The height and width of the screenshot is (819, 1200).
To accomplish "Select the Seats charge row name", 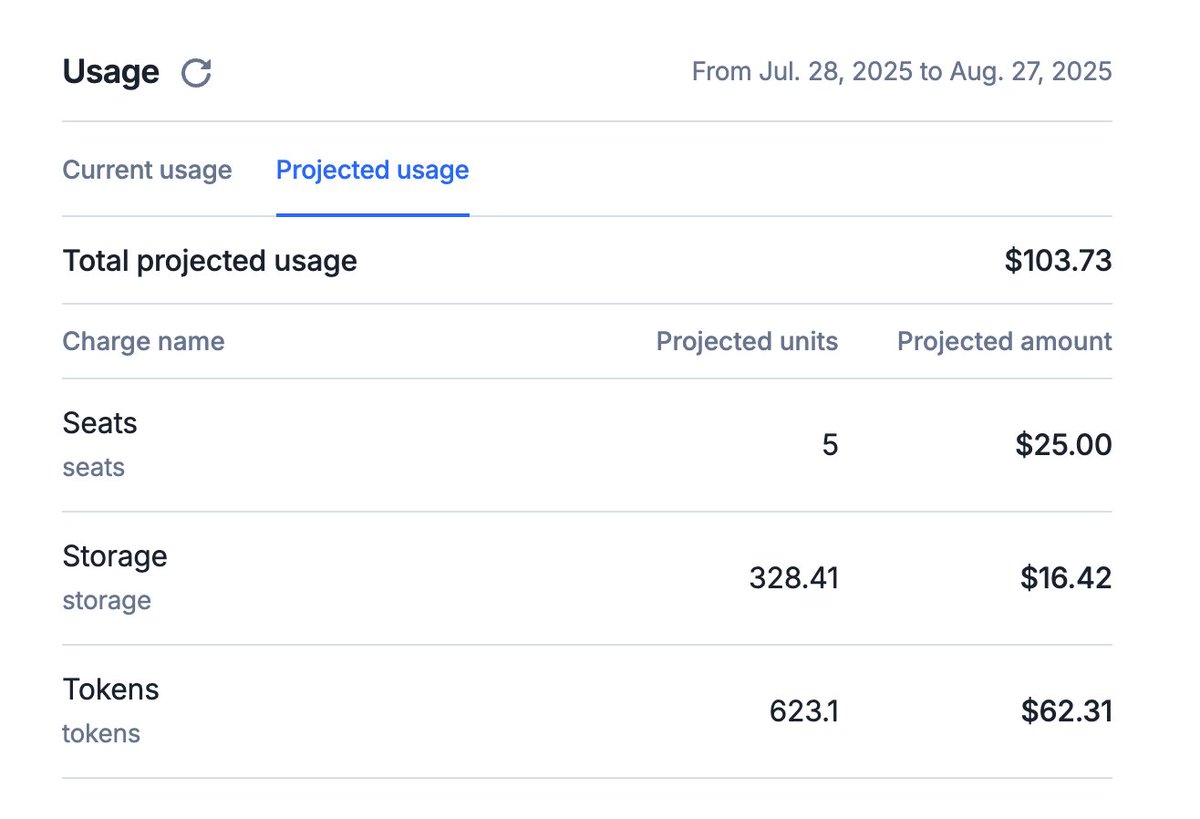I will coord(99,423).
